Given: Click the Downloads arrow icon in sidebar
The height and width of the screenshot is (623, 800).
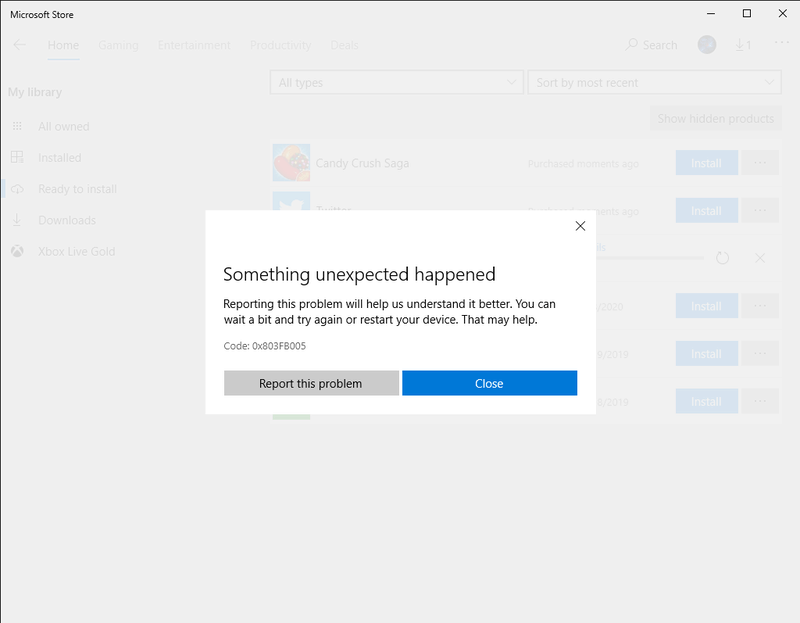Looking at the screenshot, I should [17, 220].
